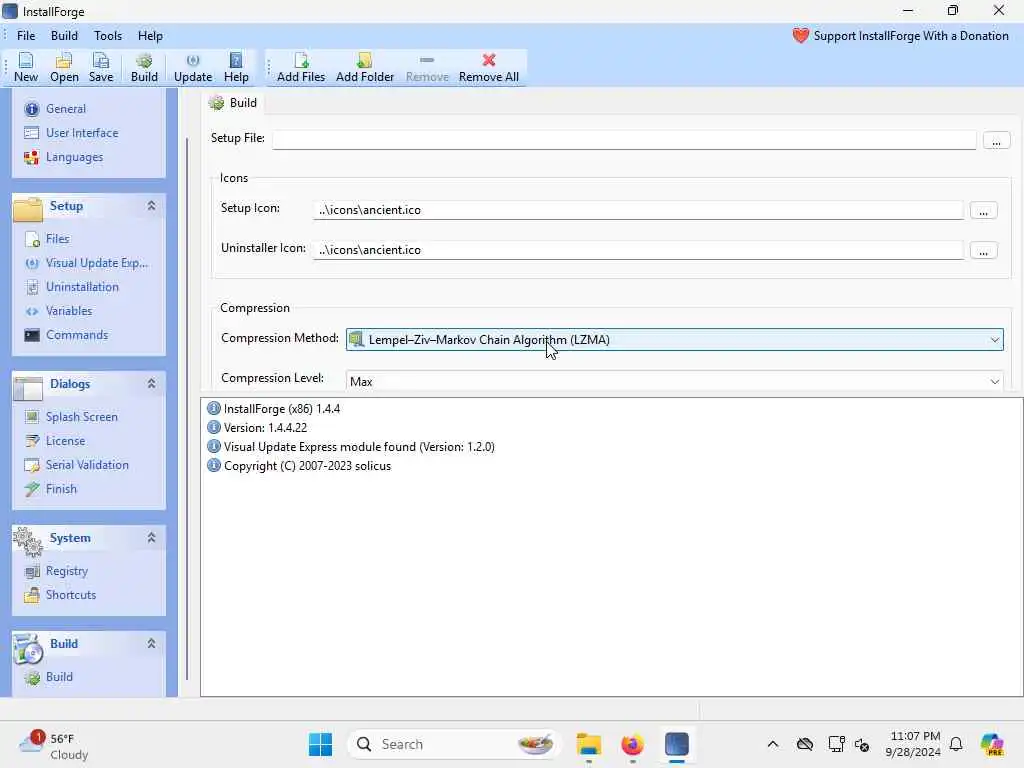Open the taskbar clock showing 11:07 PM
Viewport: 1024px width, 768px height.
click(913, 744)
